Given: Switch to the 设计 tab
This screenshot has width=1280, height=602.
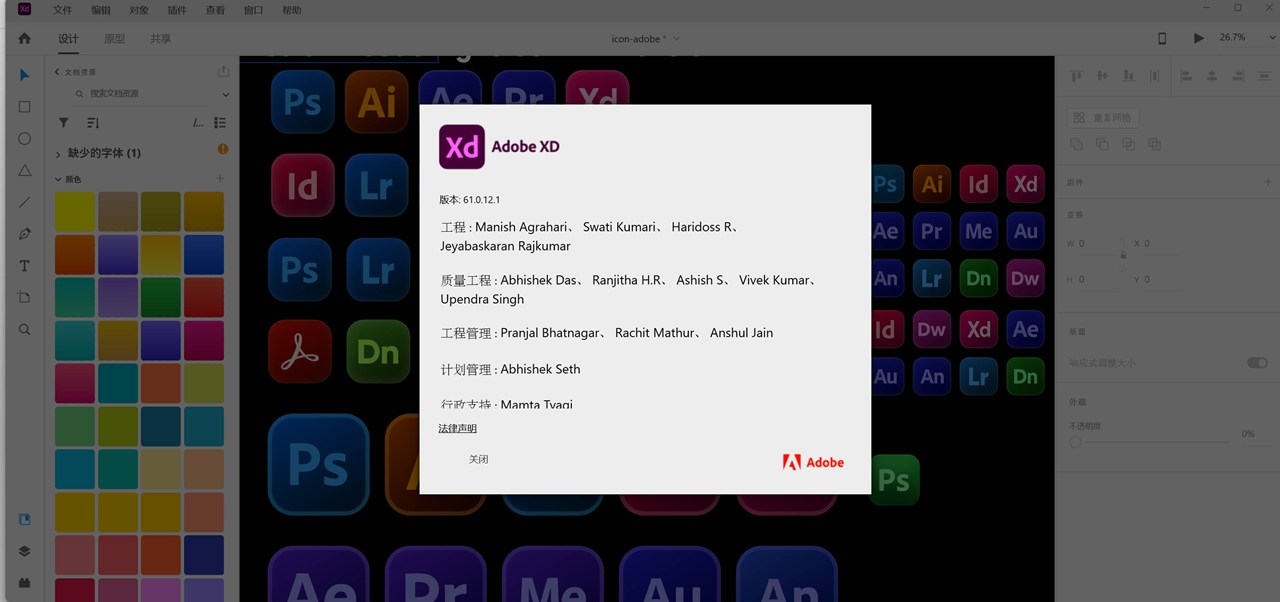Looking at the screenshot, I should tap(68, 39).
